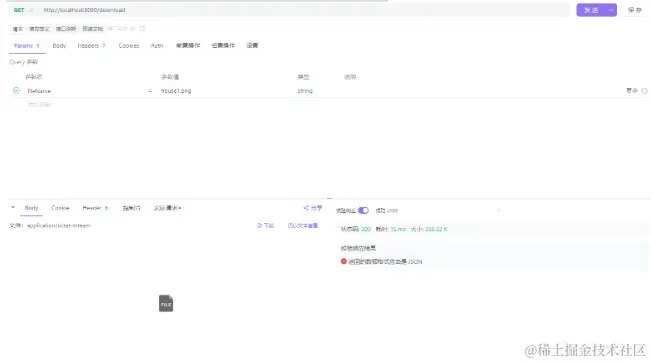This screenshot has width=651, height=363.
Task: Change the string type of fileName
Action: click(305, 91)
